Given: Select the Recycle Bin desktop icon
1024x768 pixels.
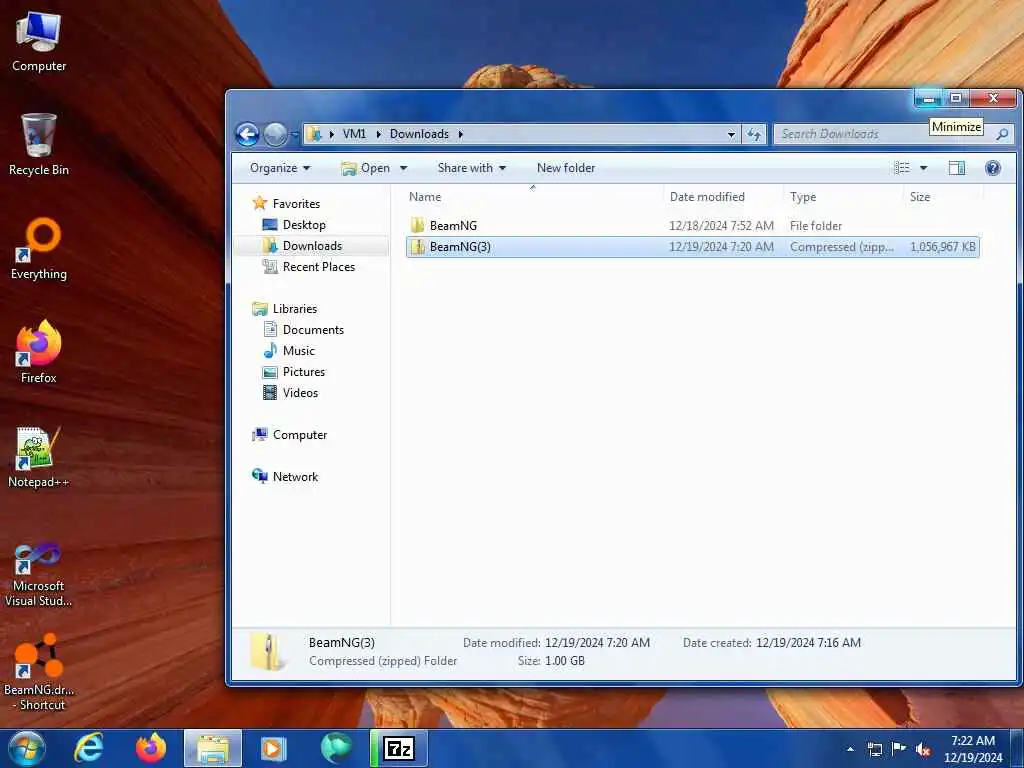Looking at the screenshot, I should pos(39,144).
